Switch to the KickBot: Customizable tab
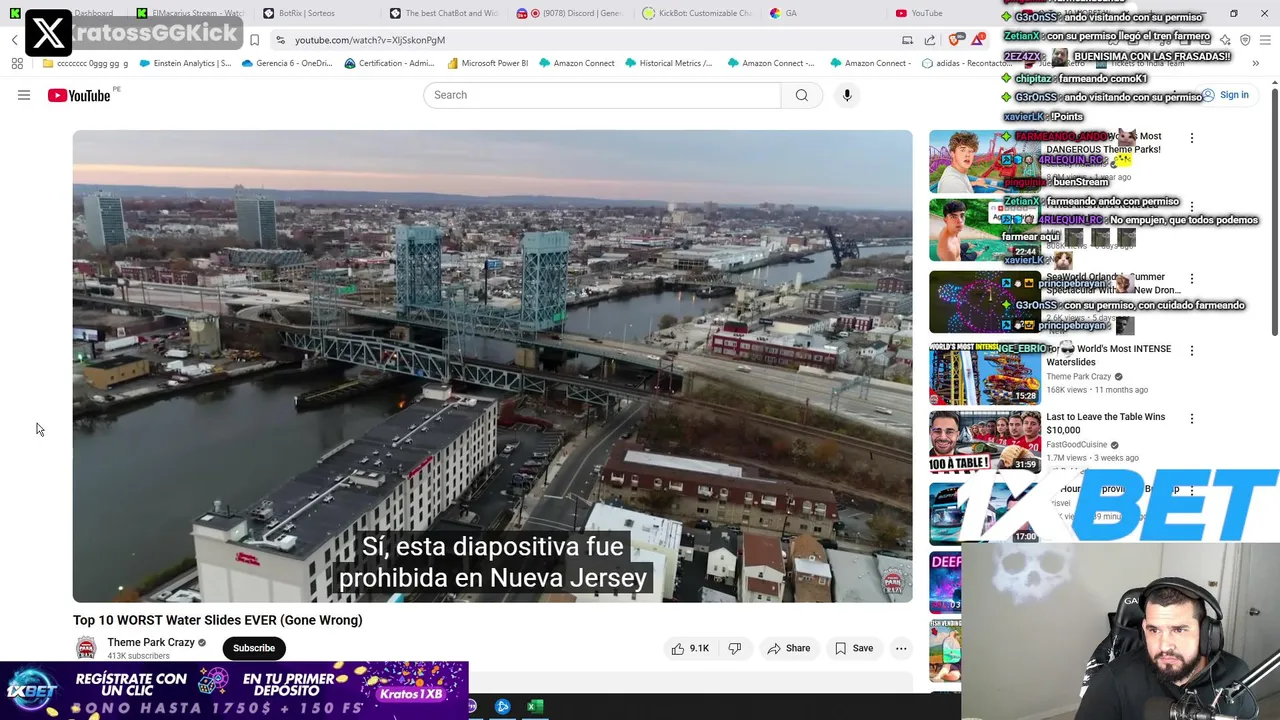This screenshot has width=1280, height=720. point(697,13)
